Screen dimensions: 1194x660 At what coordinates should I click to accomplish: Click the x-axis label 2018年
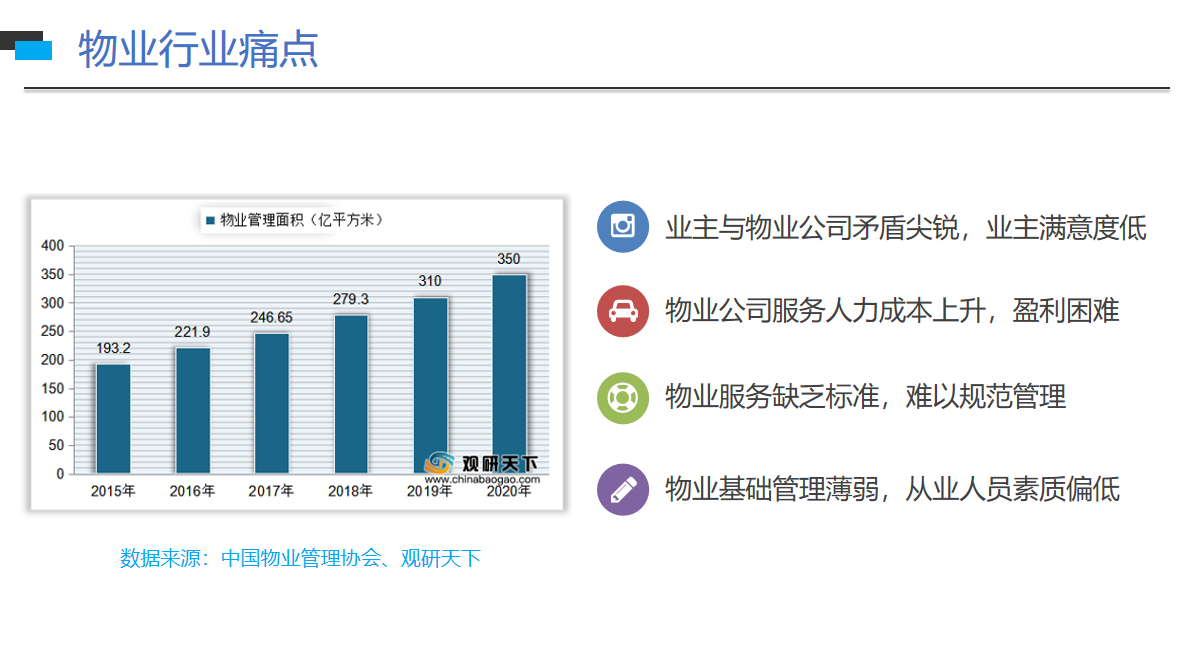click(x=350, y=491)
